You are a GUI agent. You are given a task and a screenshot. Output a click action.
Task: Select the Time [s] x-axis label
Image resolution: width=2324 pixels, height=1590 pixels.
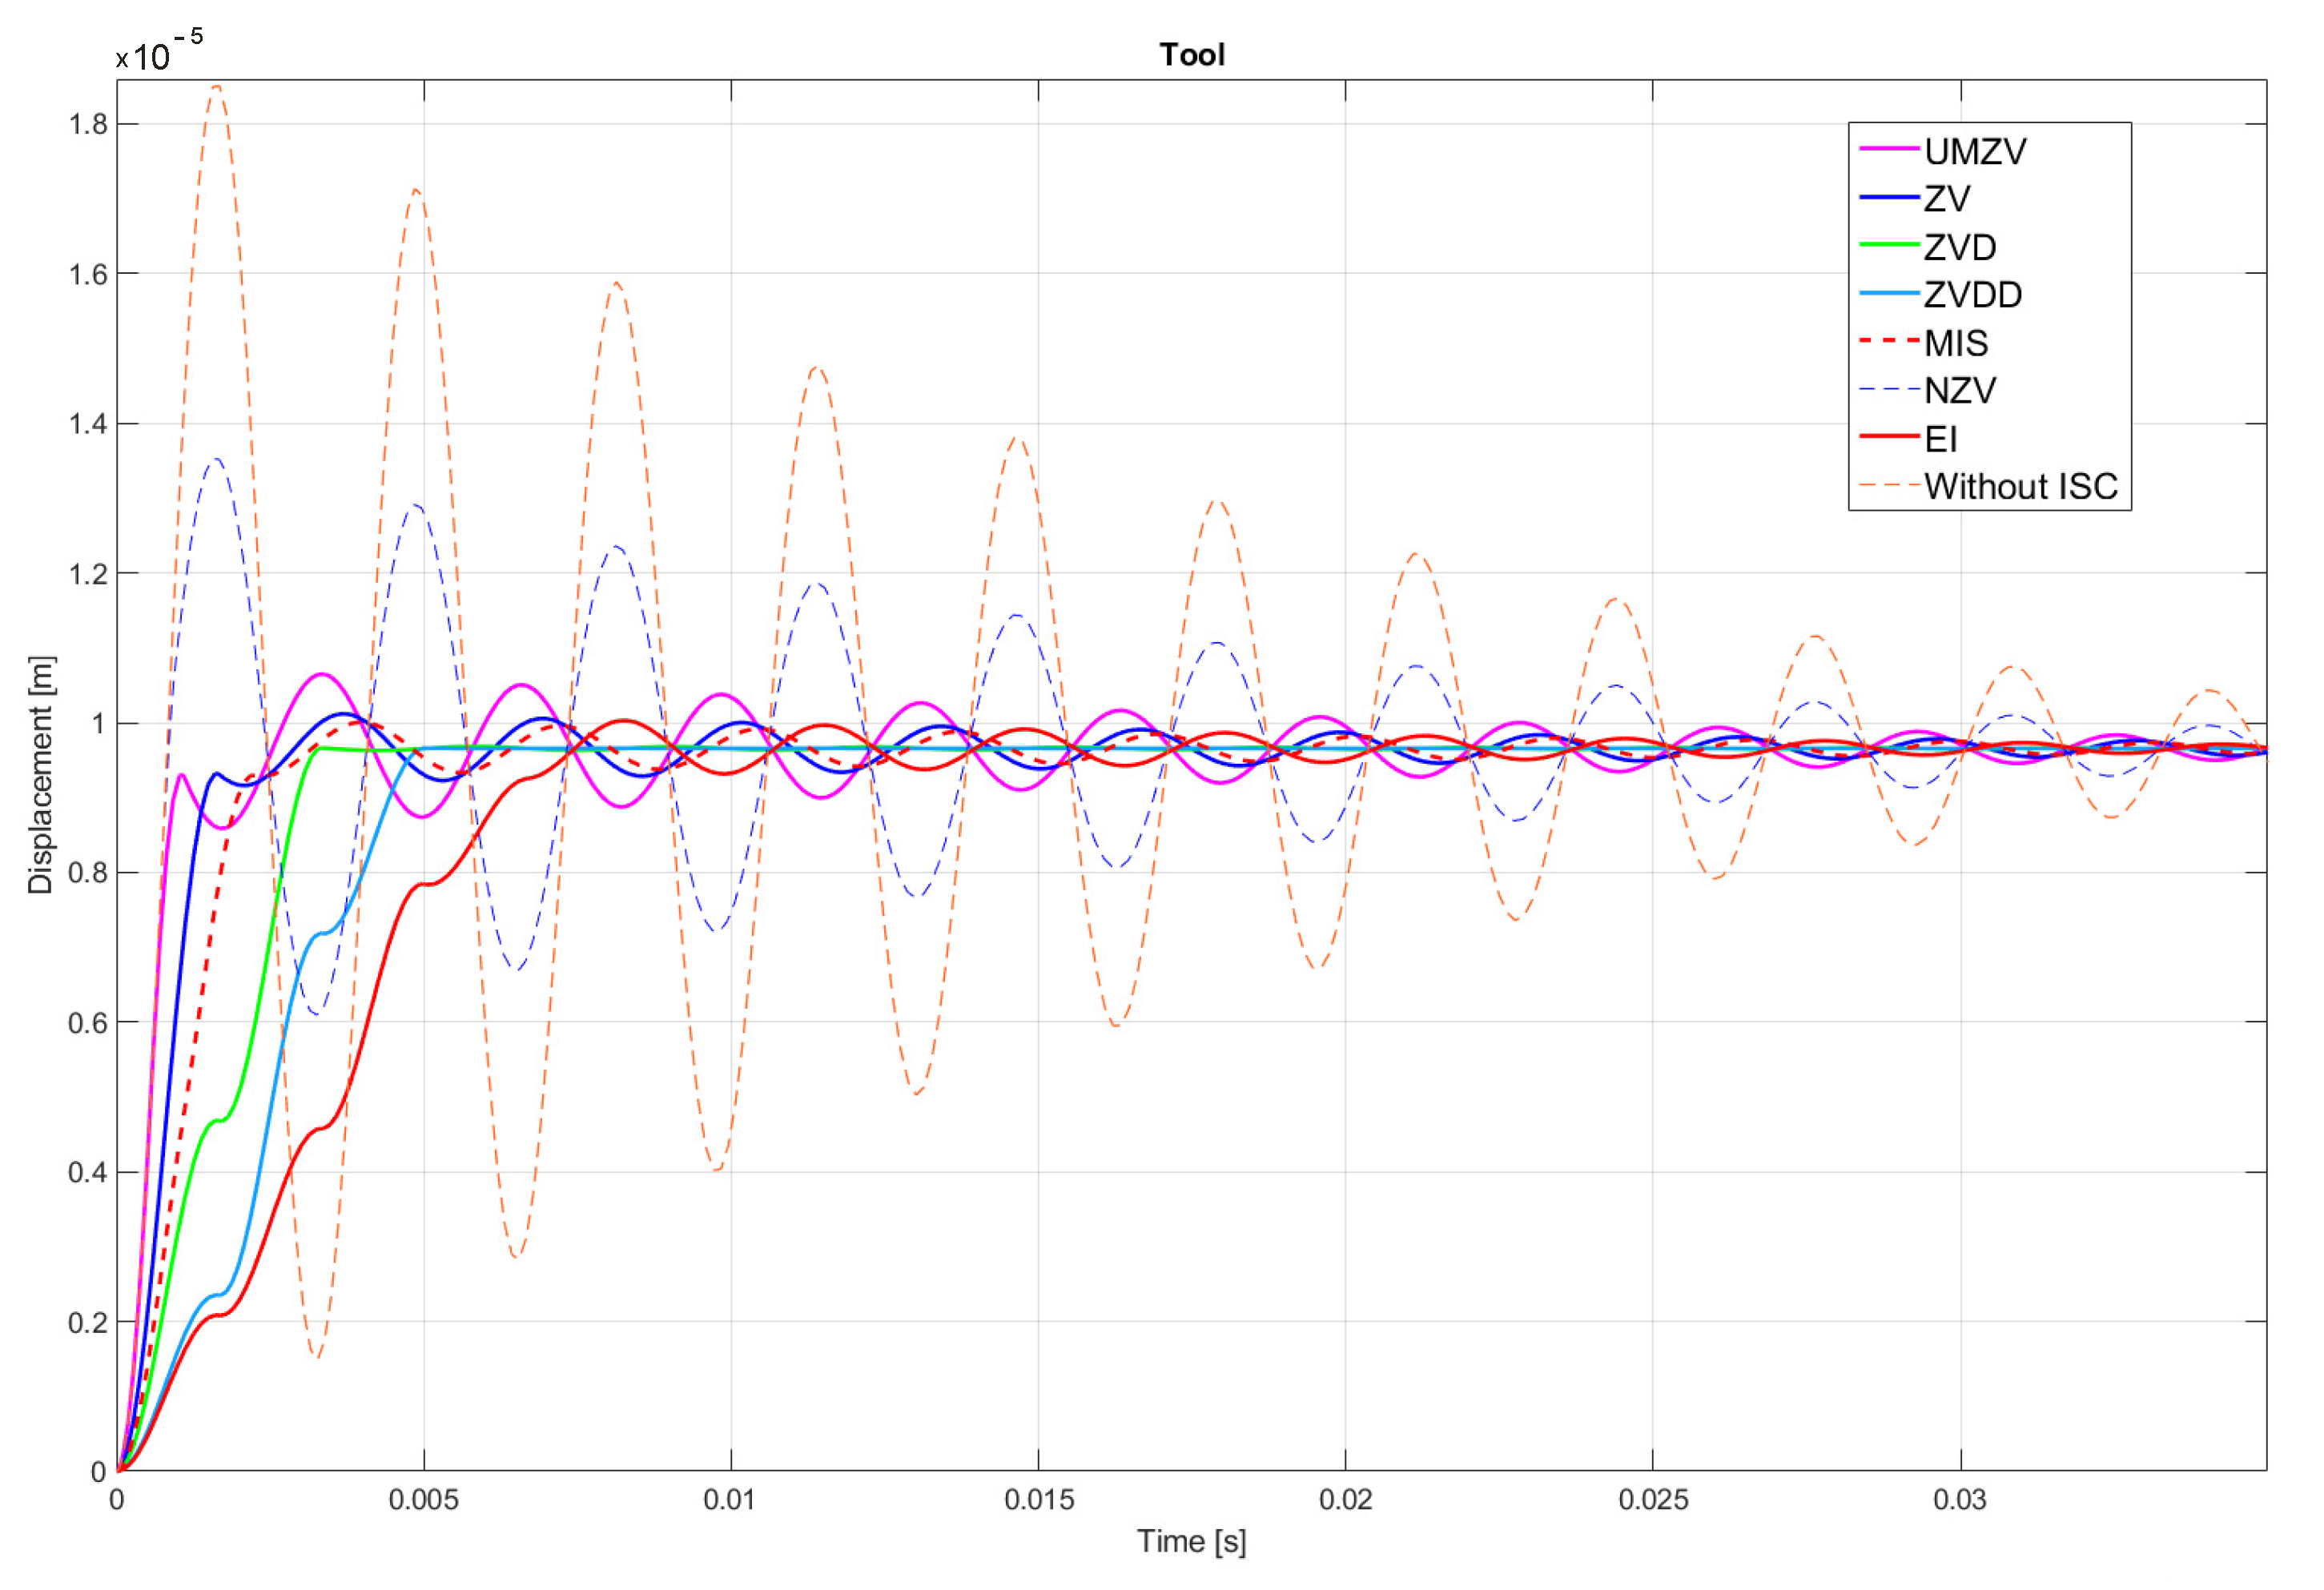(1191, 1541)
